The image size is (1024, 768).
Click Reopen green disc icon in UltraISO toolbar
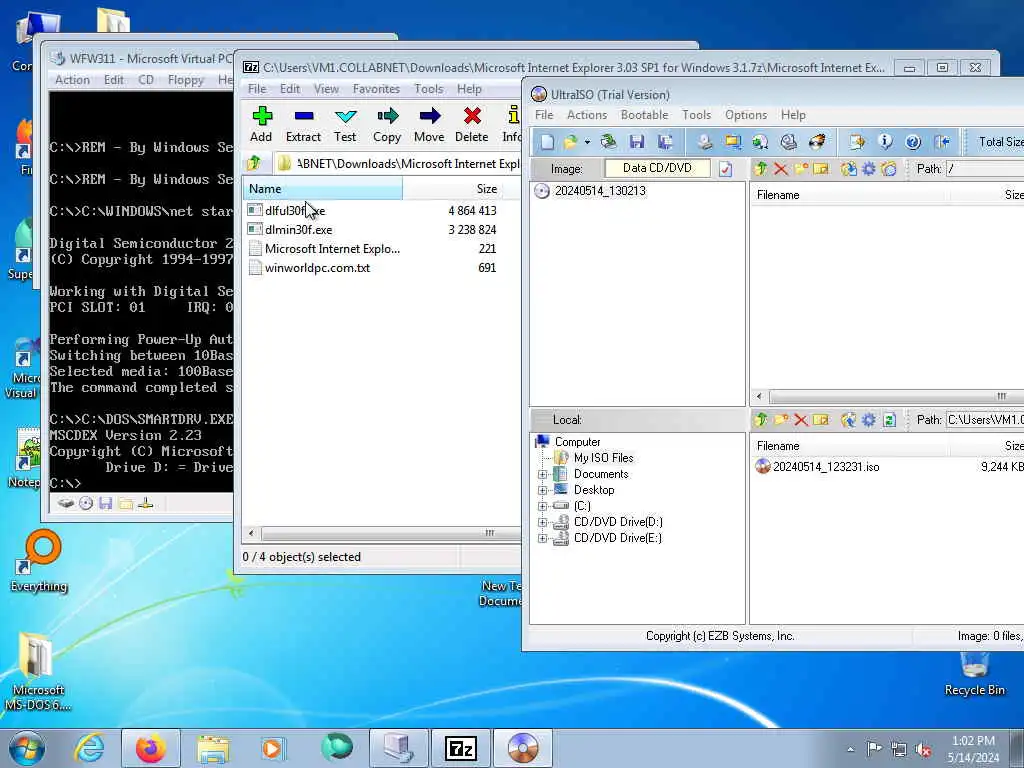(609, 142)
